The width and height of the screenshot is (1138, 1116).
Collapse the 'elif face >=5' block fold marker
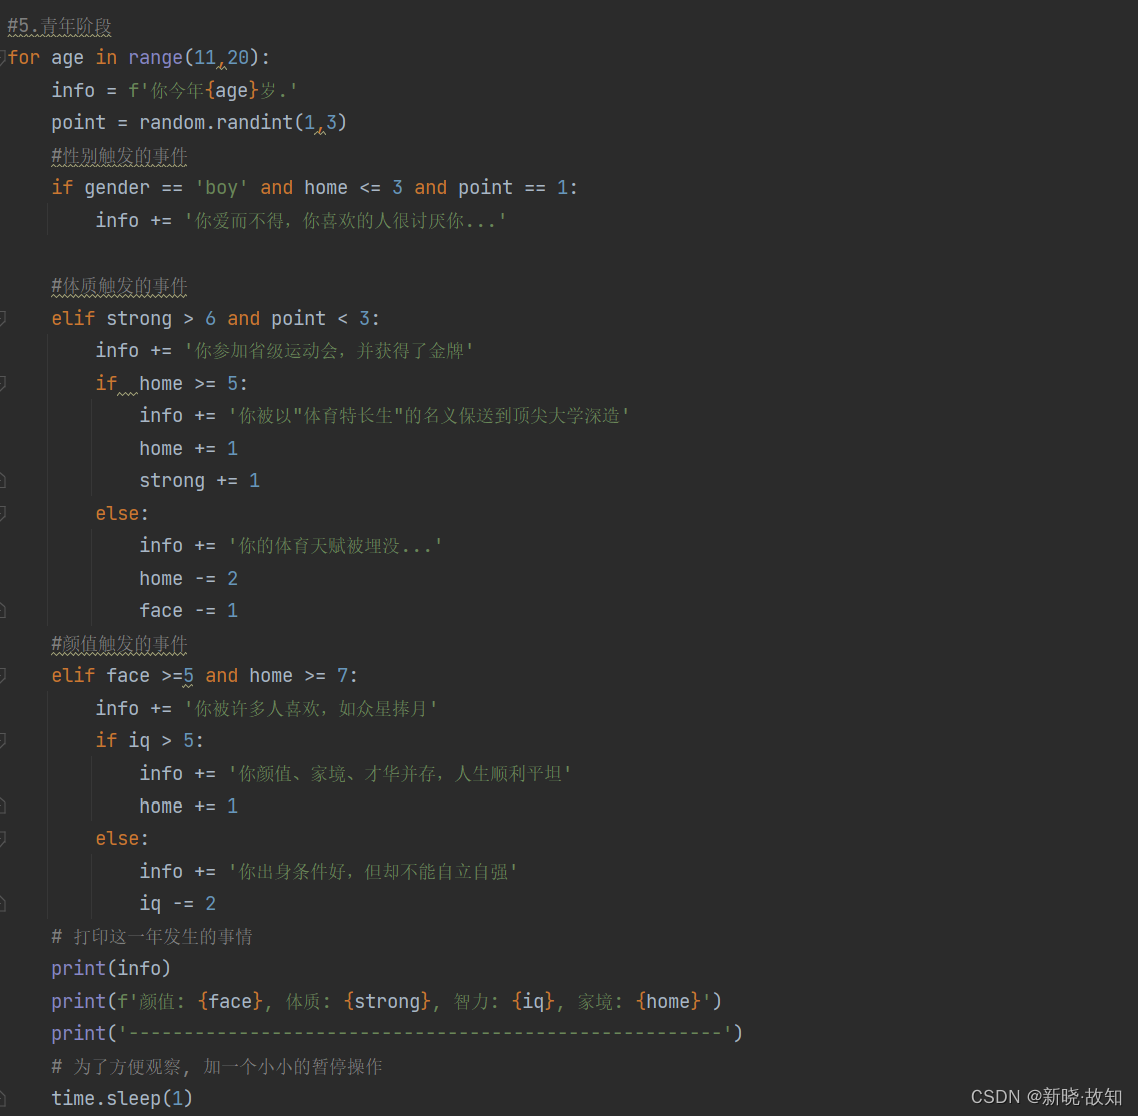click(2, 676)
